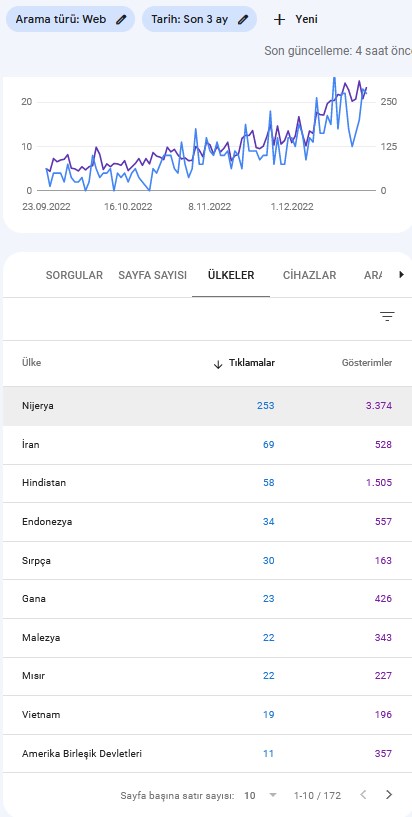Image resolution: width=412 pixels, height=817 pixels.
Task: Edit the Tarih: Son 3 ay pencil icon
Action: tap(243, 20)
